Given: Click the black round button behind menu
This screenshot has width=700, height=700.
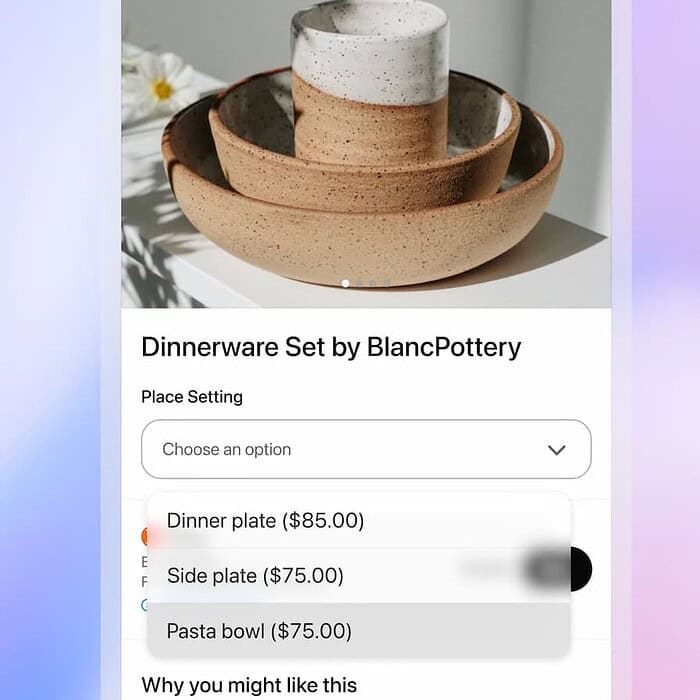Looking at the screenshot, I should point(581,569).
